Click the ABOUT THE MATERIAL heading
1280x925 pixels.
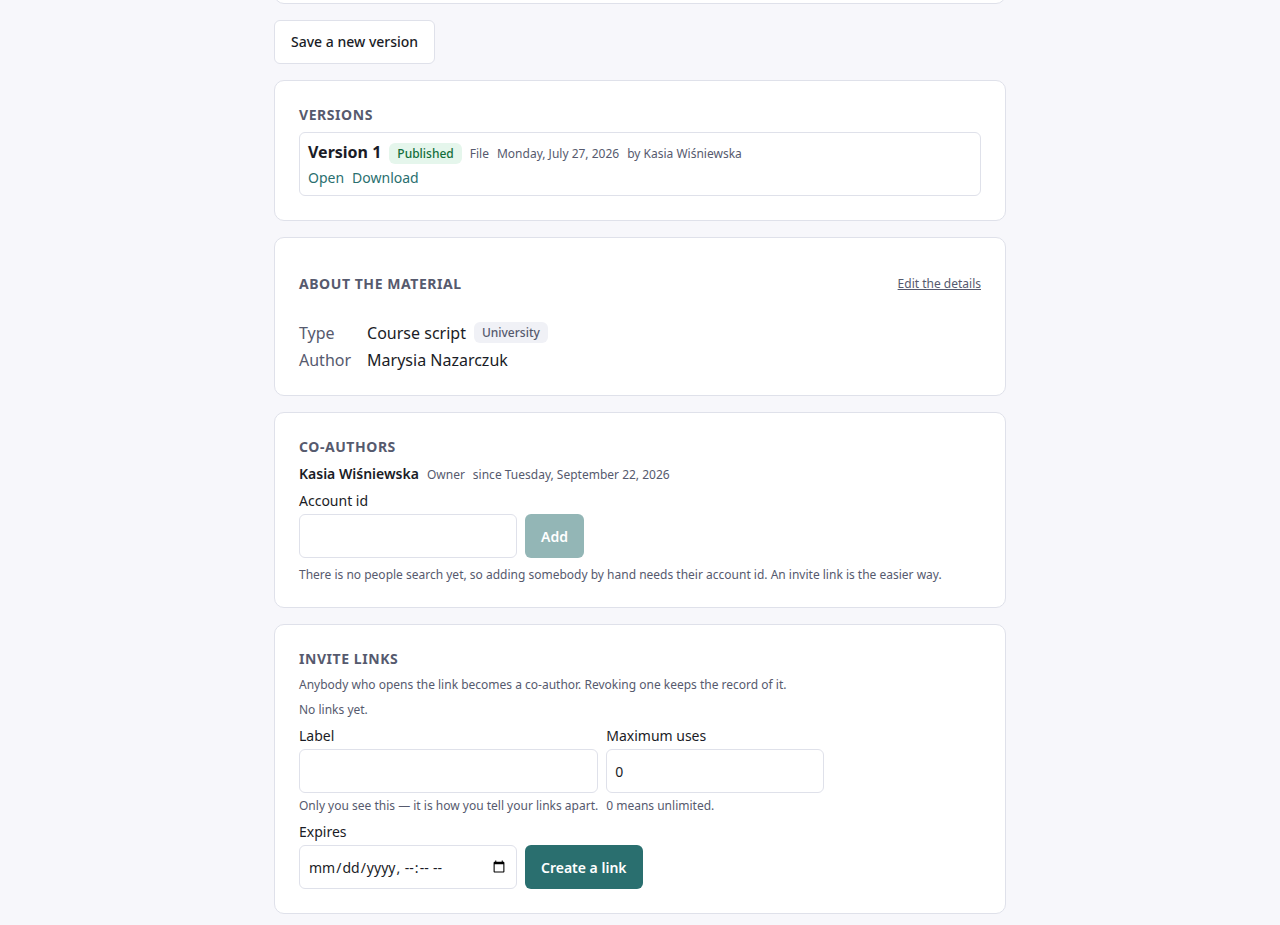pos(380,284)
